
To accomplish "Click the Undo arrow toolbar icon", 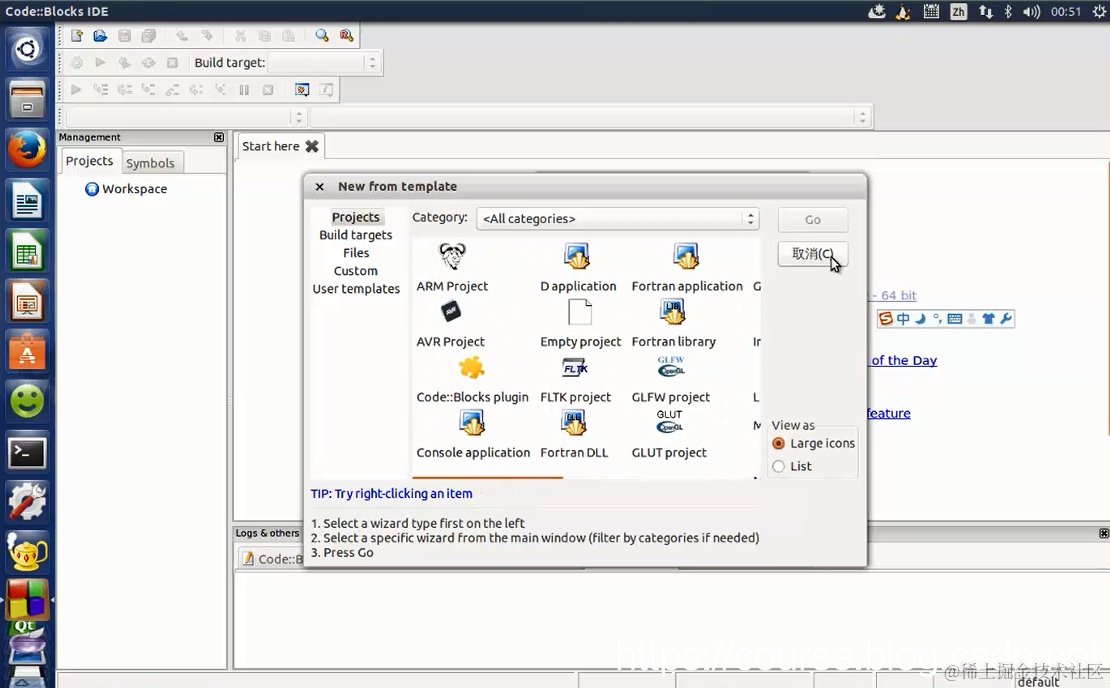I will pyautogui.click(x=182, y=35).
